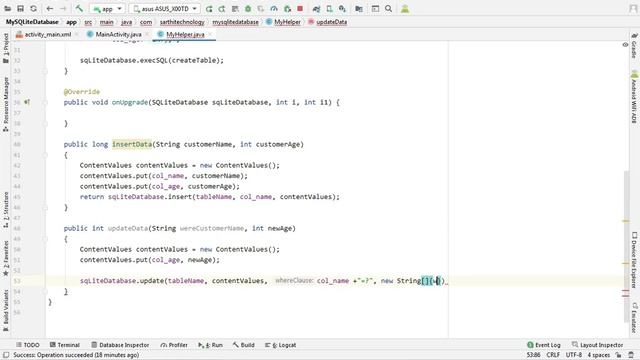Viewport: 640px width, 360px height.
Task: Select the MyHelper.java tab
Action: tap(181, 35)
